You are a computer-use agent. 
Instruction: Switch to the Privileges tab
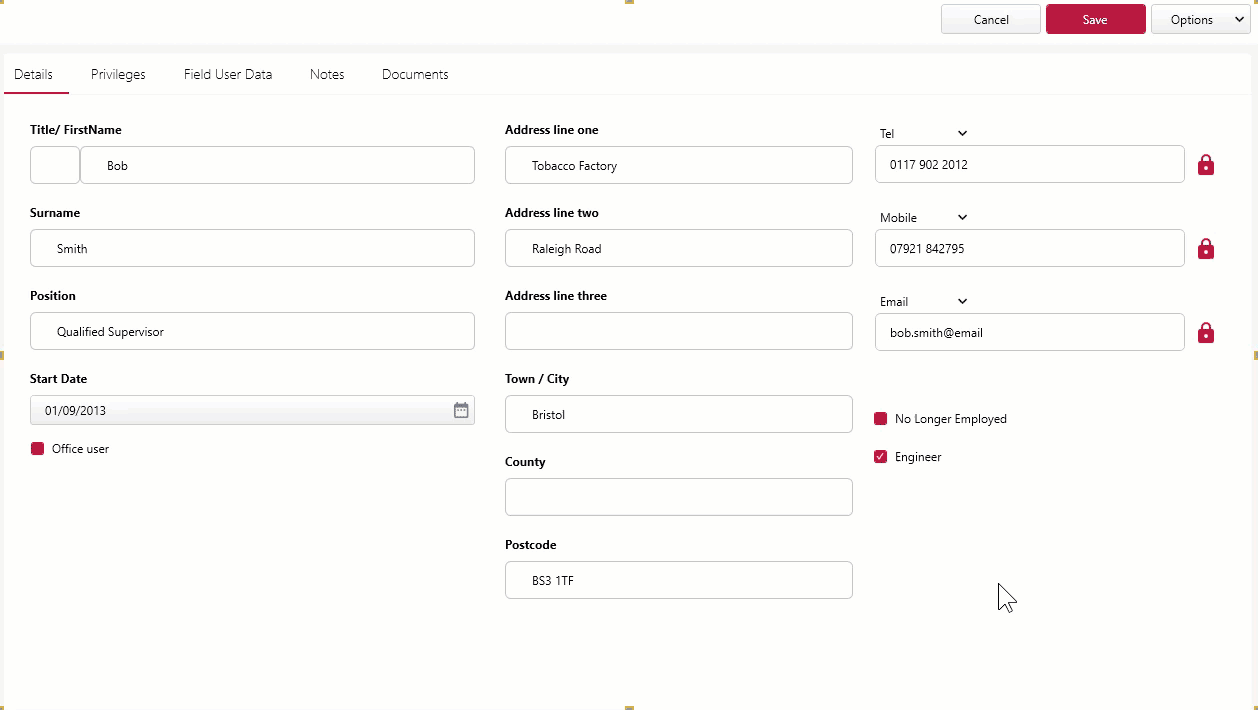[117, 74]
